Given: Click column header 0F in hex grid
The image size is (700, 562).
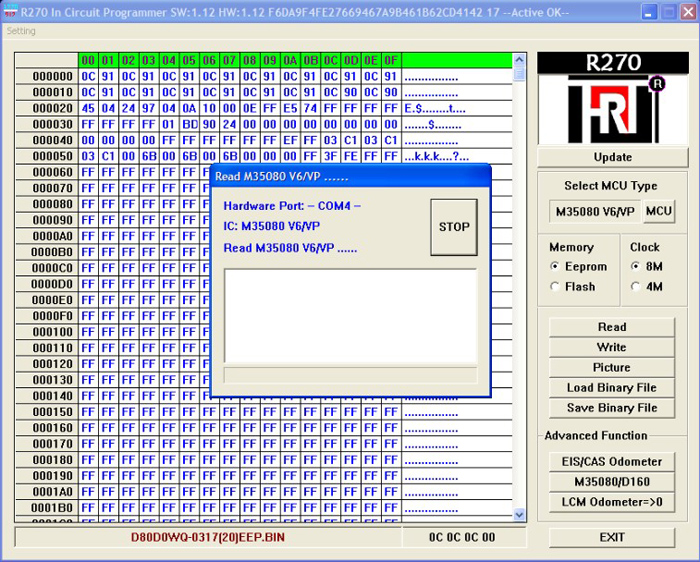Looking at the screenshot, I should pos(391,60).
